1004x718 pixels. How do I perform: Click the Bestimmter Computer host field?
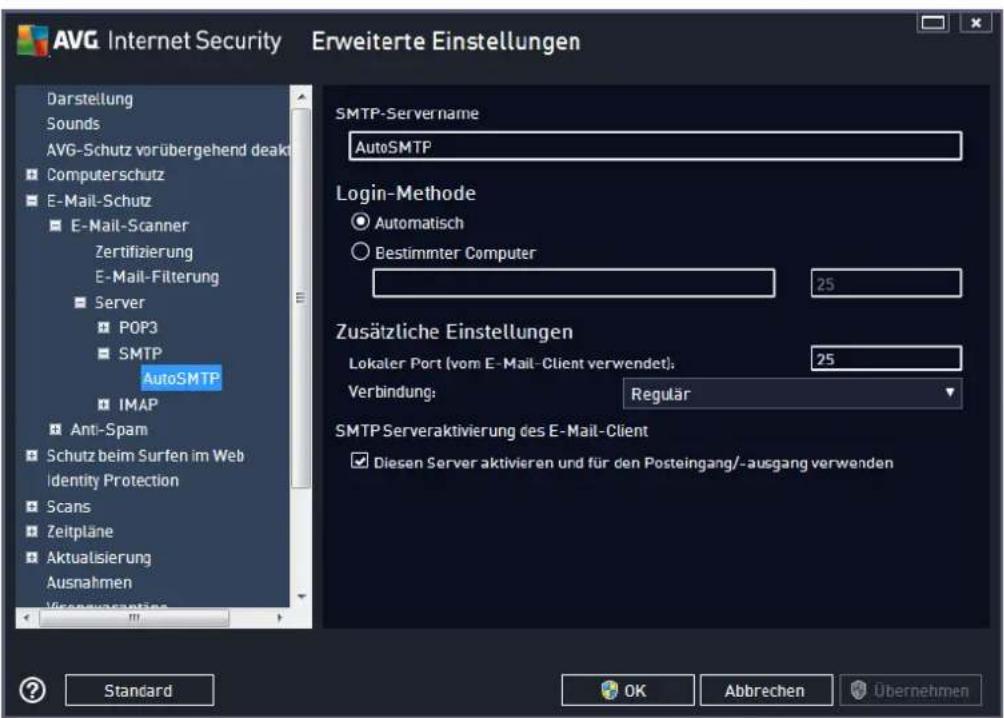(x=574, y=283)
